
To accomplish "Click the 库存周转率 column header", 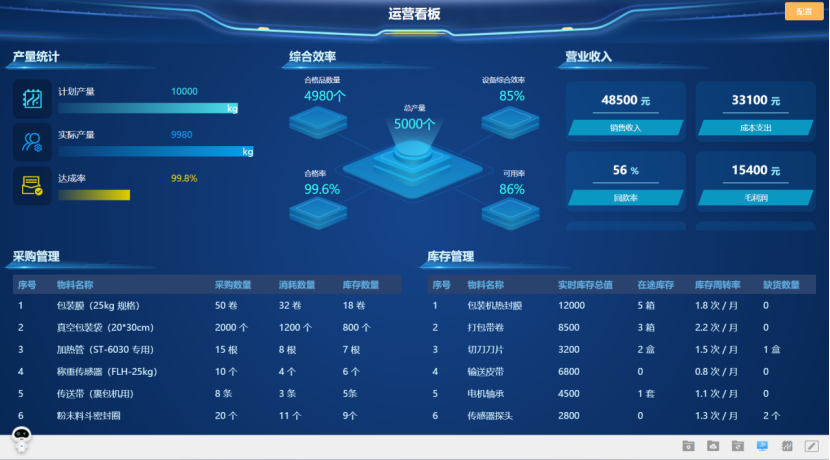I will pyautogui.click(x=716, y=285).
